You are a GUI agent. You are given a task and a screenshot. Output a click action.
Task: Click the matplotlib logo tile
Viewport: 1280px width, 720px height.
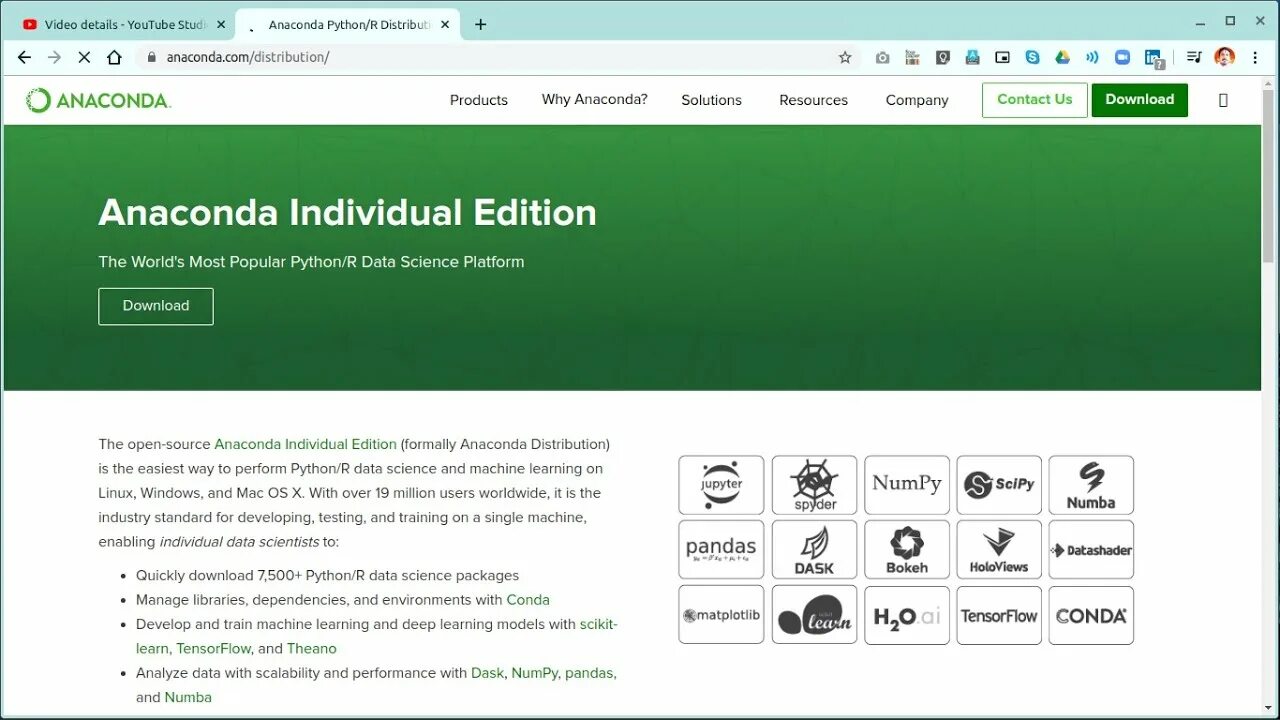pos(721,615)
